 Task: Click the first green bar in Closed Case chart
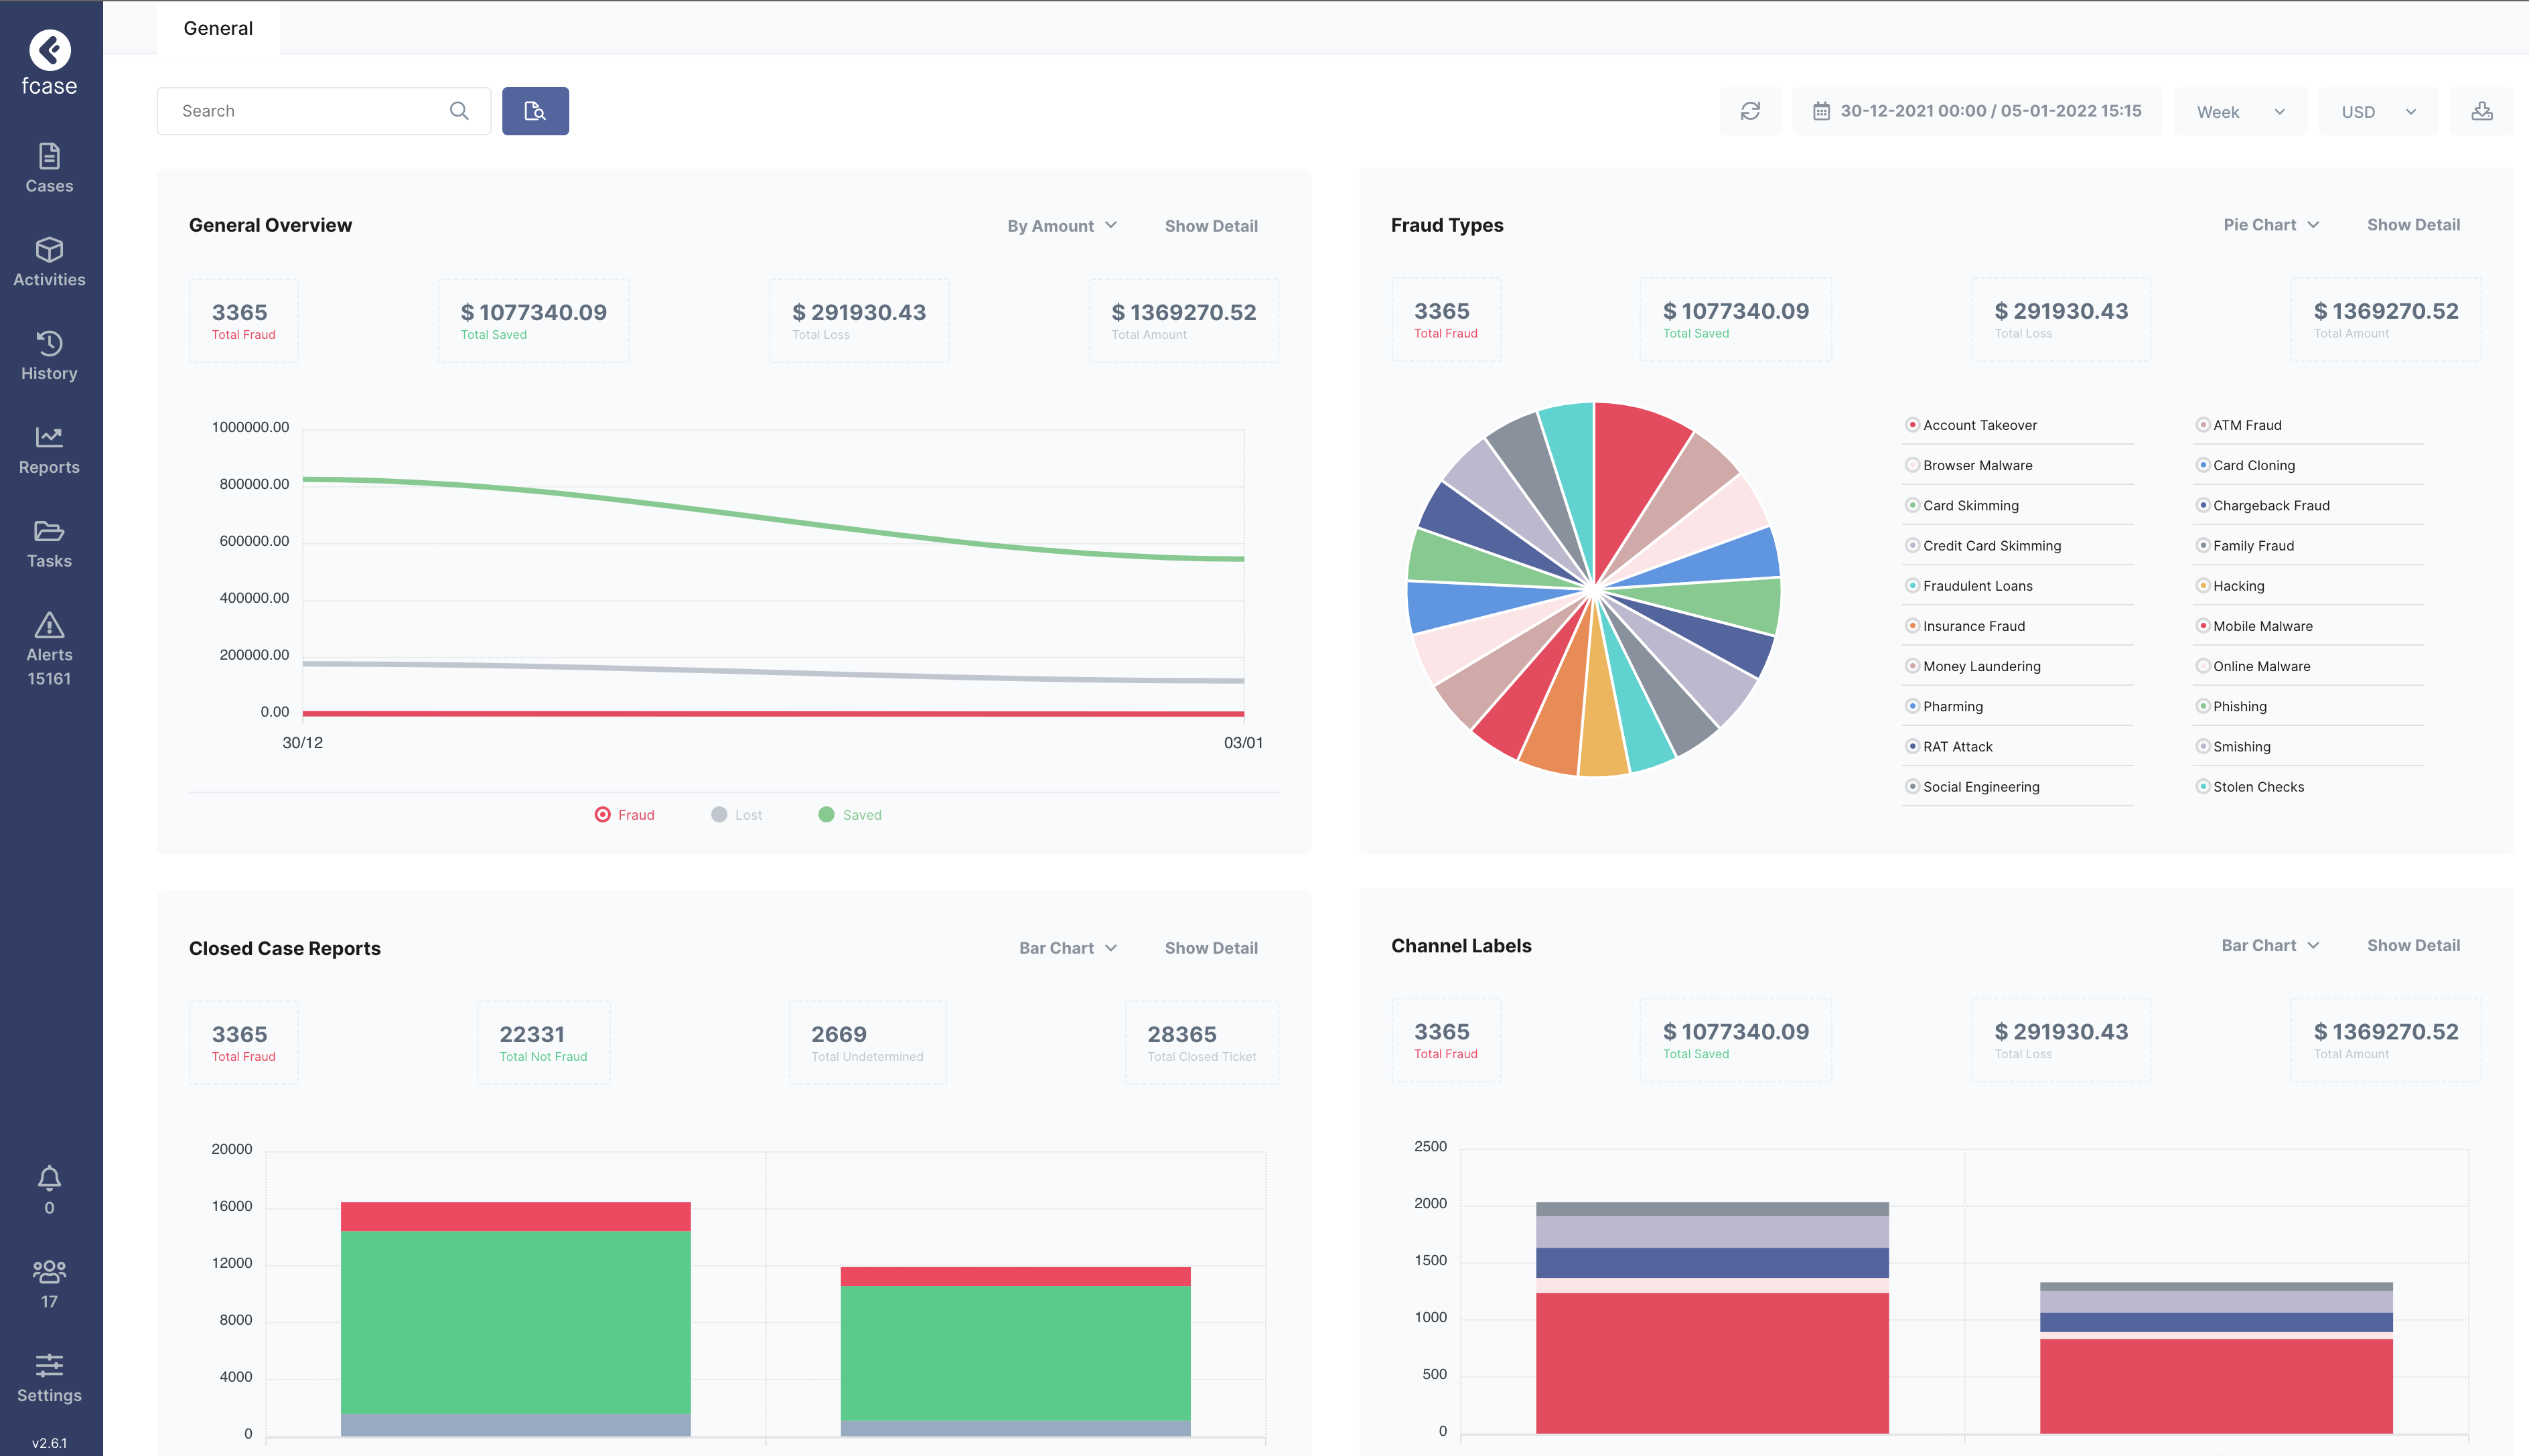[516, 1322]
